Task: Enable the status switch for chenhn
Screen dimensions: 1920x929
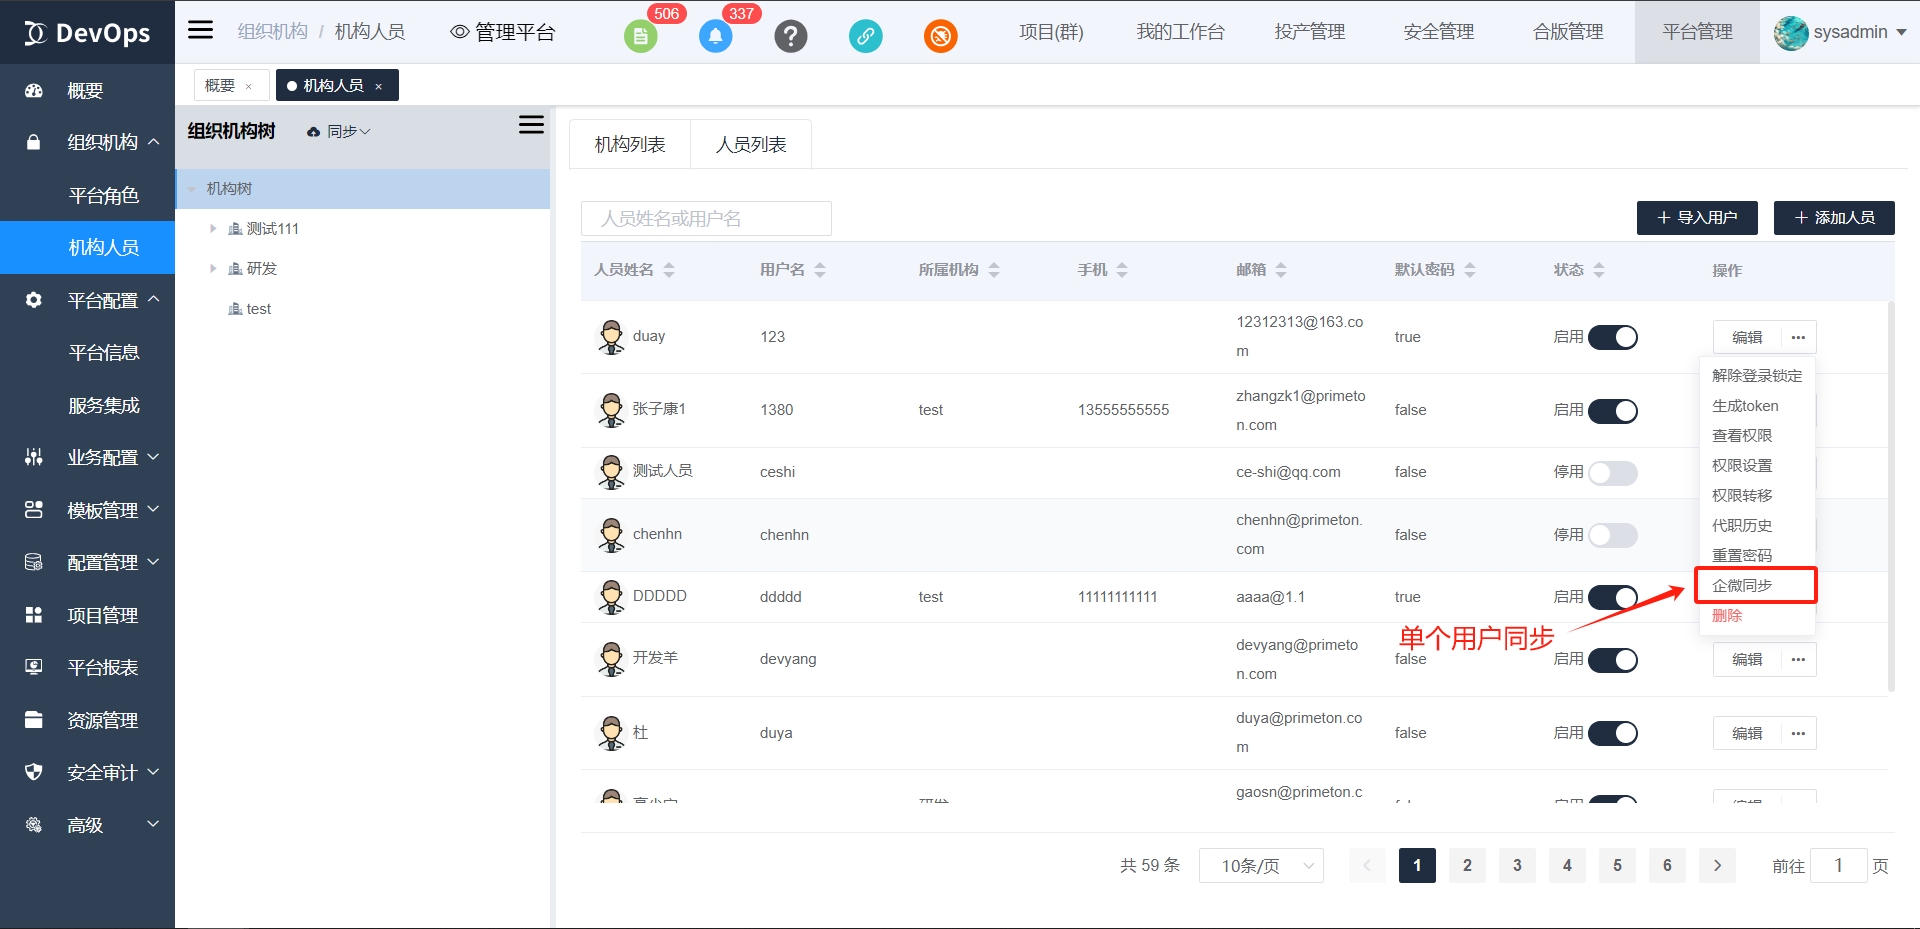Action: [x=1612, y=535]
